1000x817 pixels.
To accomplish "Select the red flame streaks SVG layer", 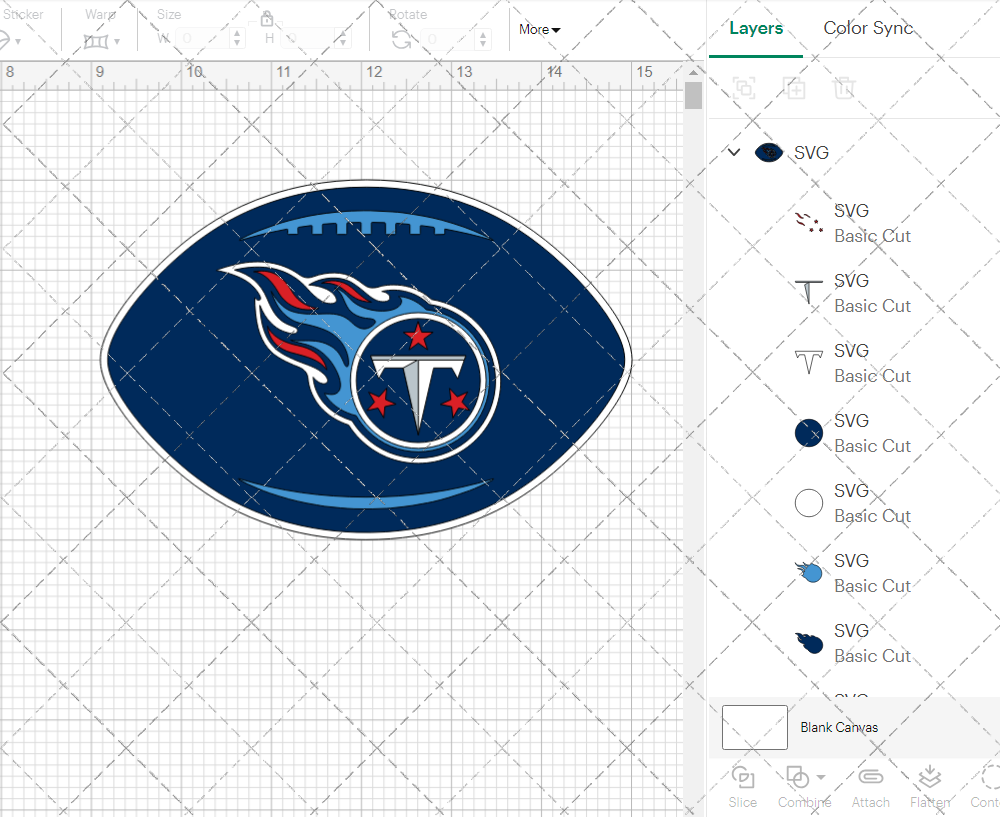I will click(x=854, y=223).
